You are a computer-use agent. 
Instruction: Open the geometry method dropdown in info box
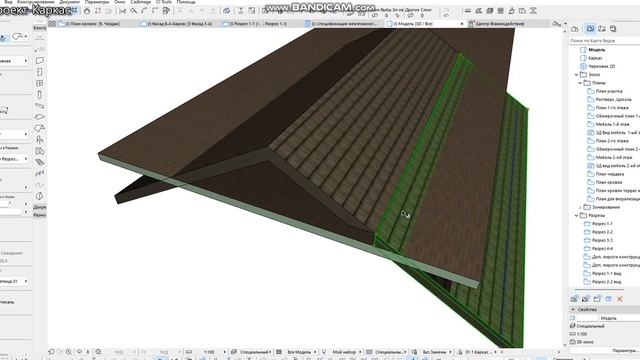point(20,37)
